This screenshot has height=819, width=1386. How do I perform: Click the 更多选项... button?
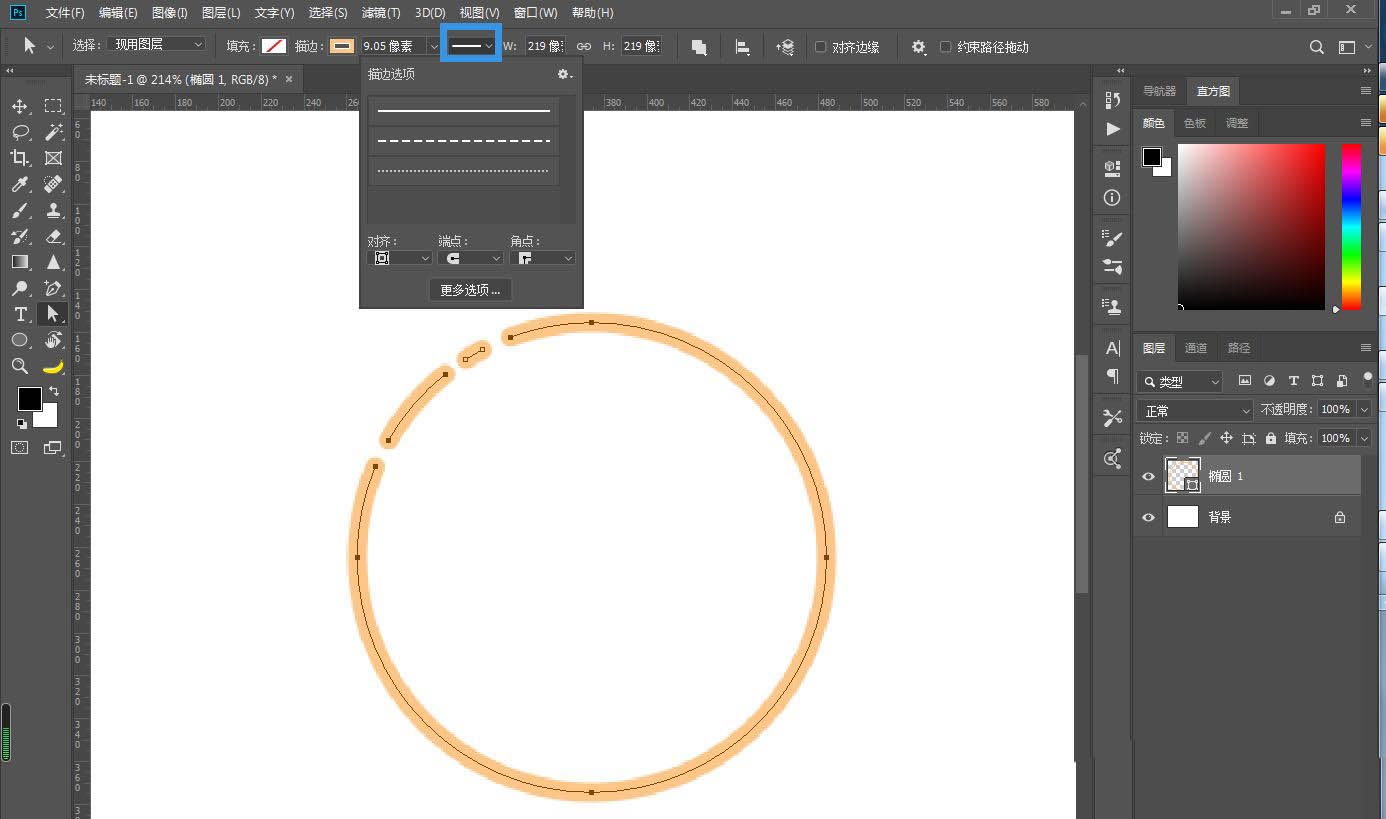(x=471, y=290)
